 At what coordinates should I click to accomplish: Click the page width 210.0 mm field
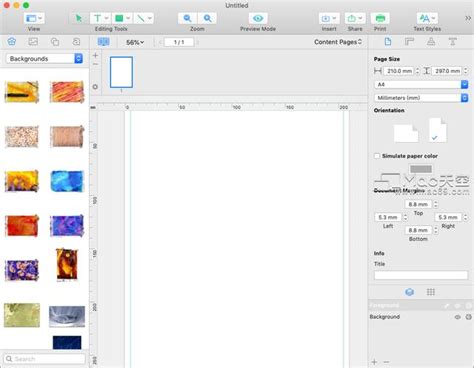(399, 71)
